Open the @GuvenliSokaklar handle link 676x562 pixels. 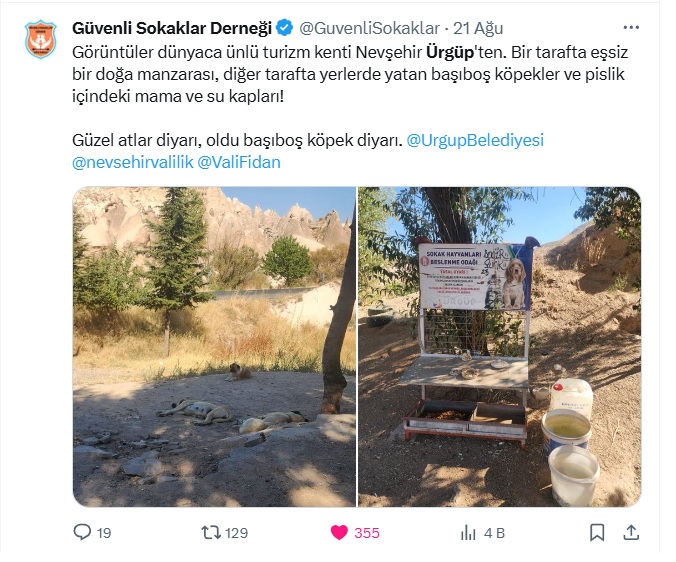[369, 28]
